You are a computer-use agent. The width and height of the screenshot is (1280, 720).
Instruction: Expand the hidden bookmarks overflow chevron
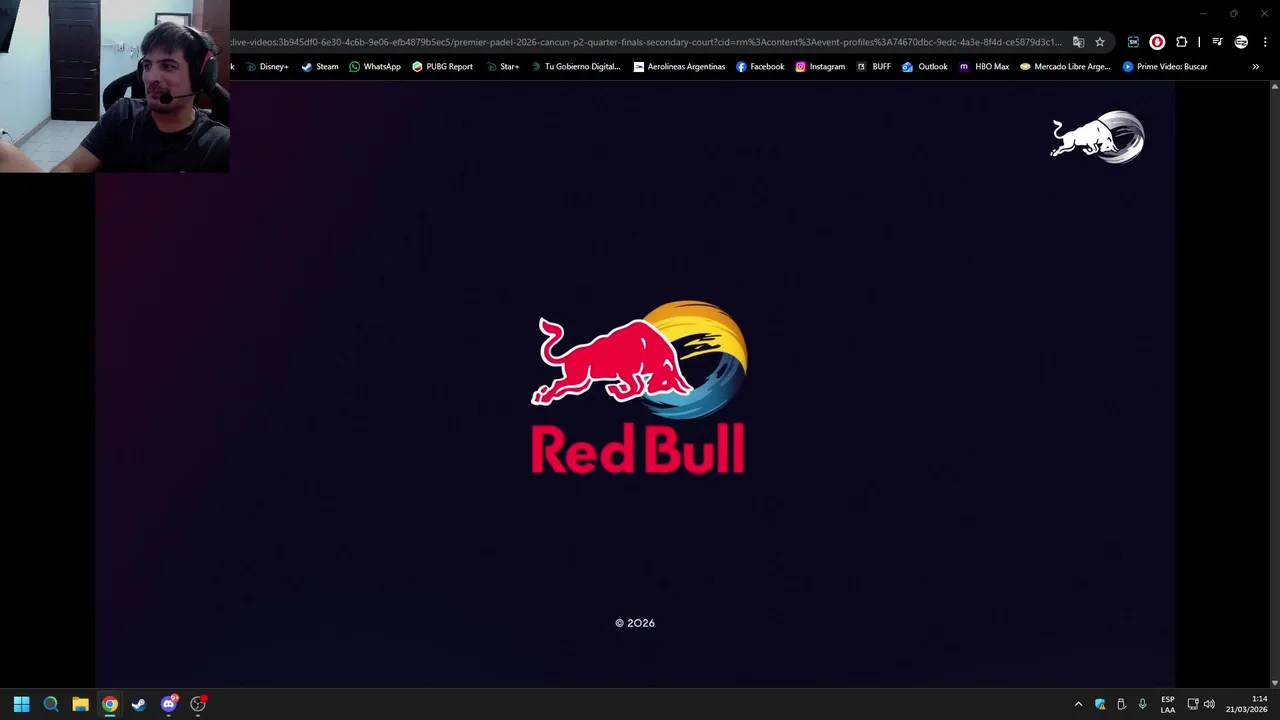click(x=1256, y=67)
